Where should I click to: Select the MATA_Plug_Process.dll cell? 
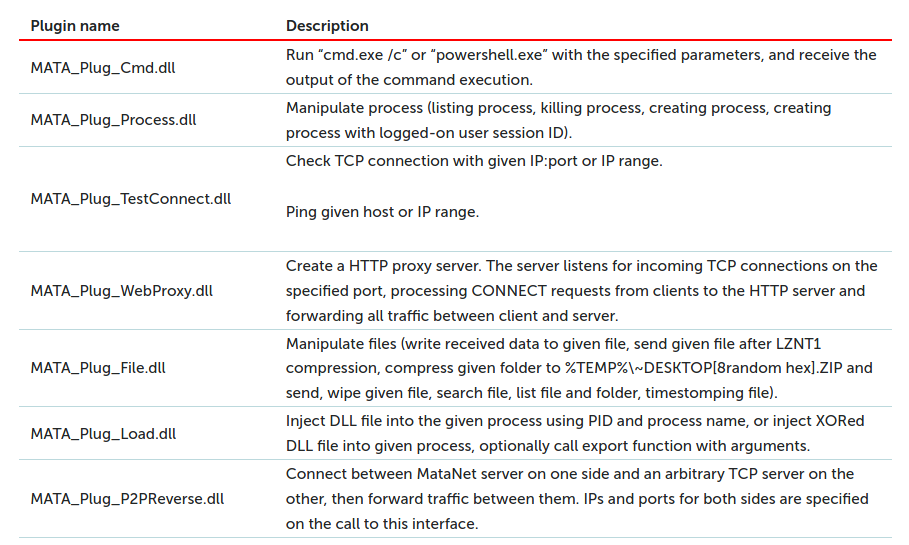113,120
